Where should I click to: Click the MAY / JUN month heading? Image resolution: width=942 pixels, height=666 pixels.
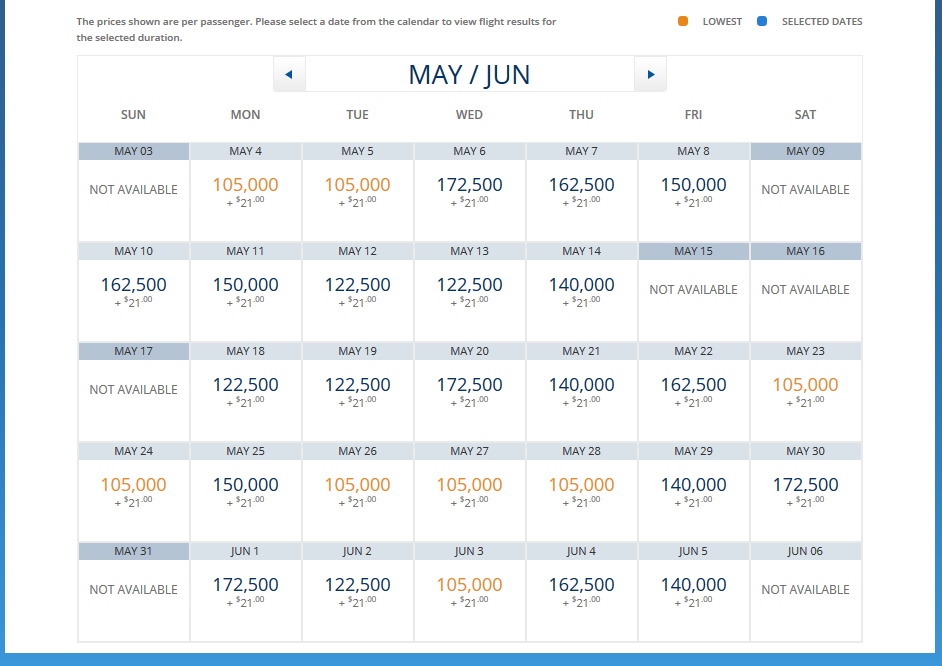pyautogui.click(x=469, y=74)
